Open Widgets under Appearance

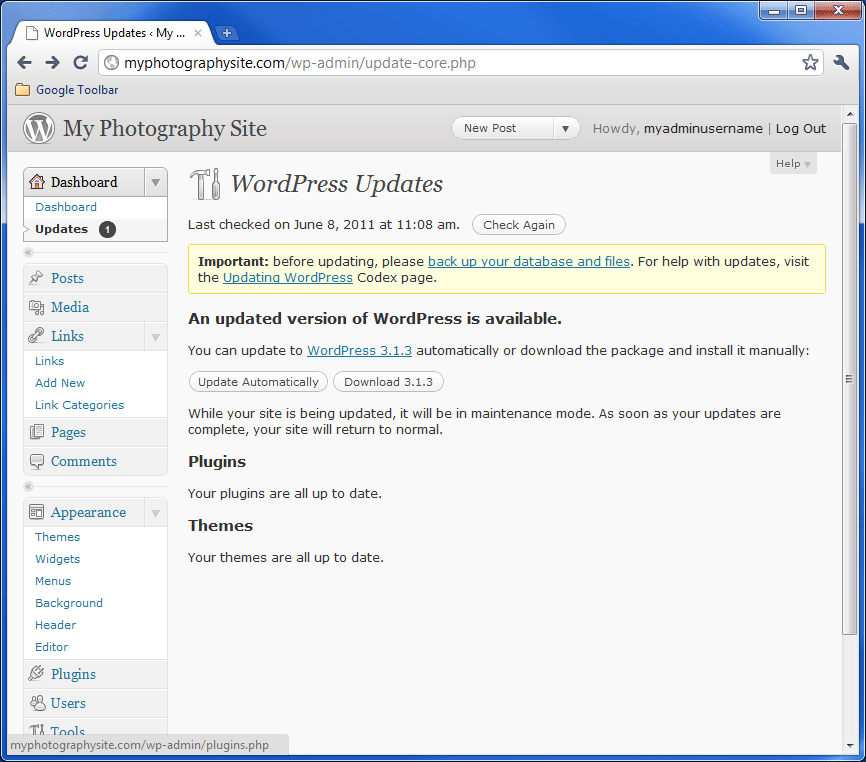tap(57, 559)
